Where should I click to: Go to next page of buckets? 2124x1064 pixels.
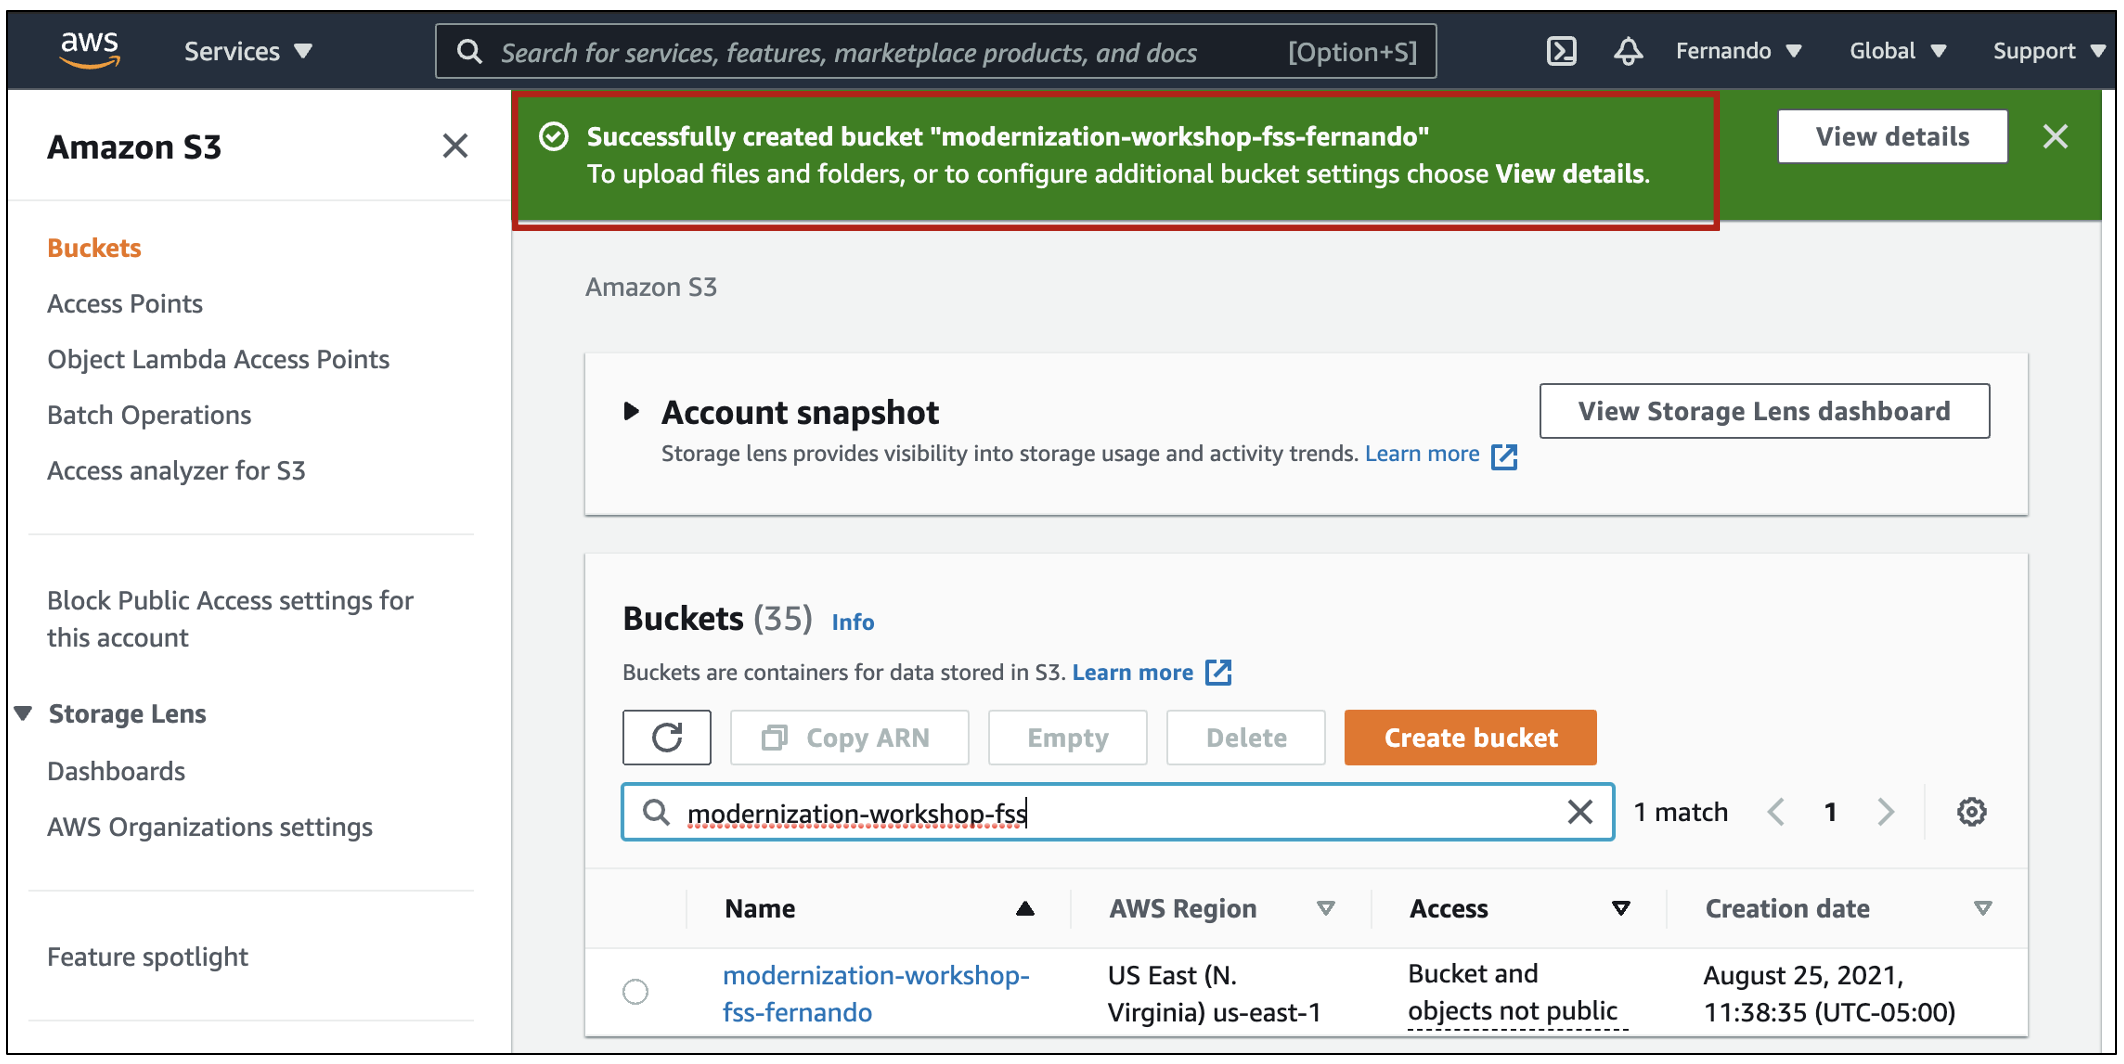1886,812
